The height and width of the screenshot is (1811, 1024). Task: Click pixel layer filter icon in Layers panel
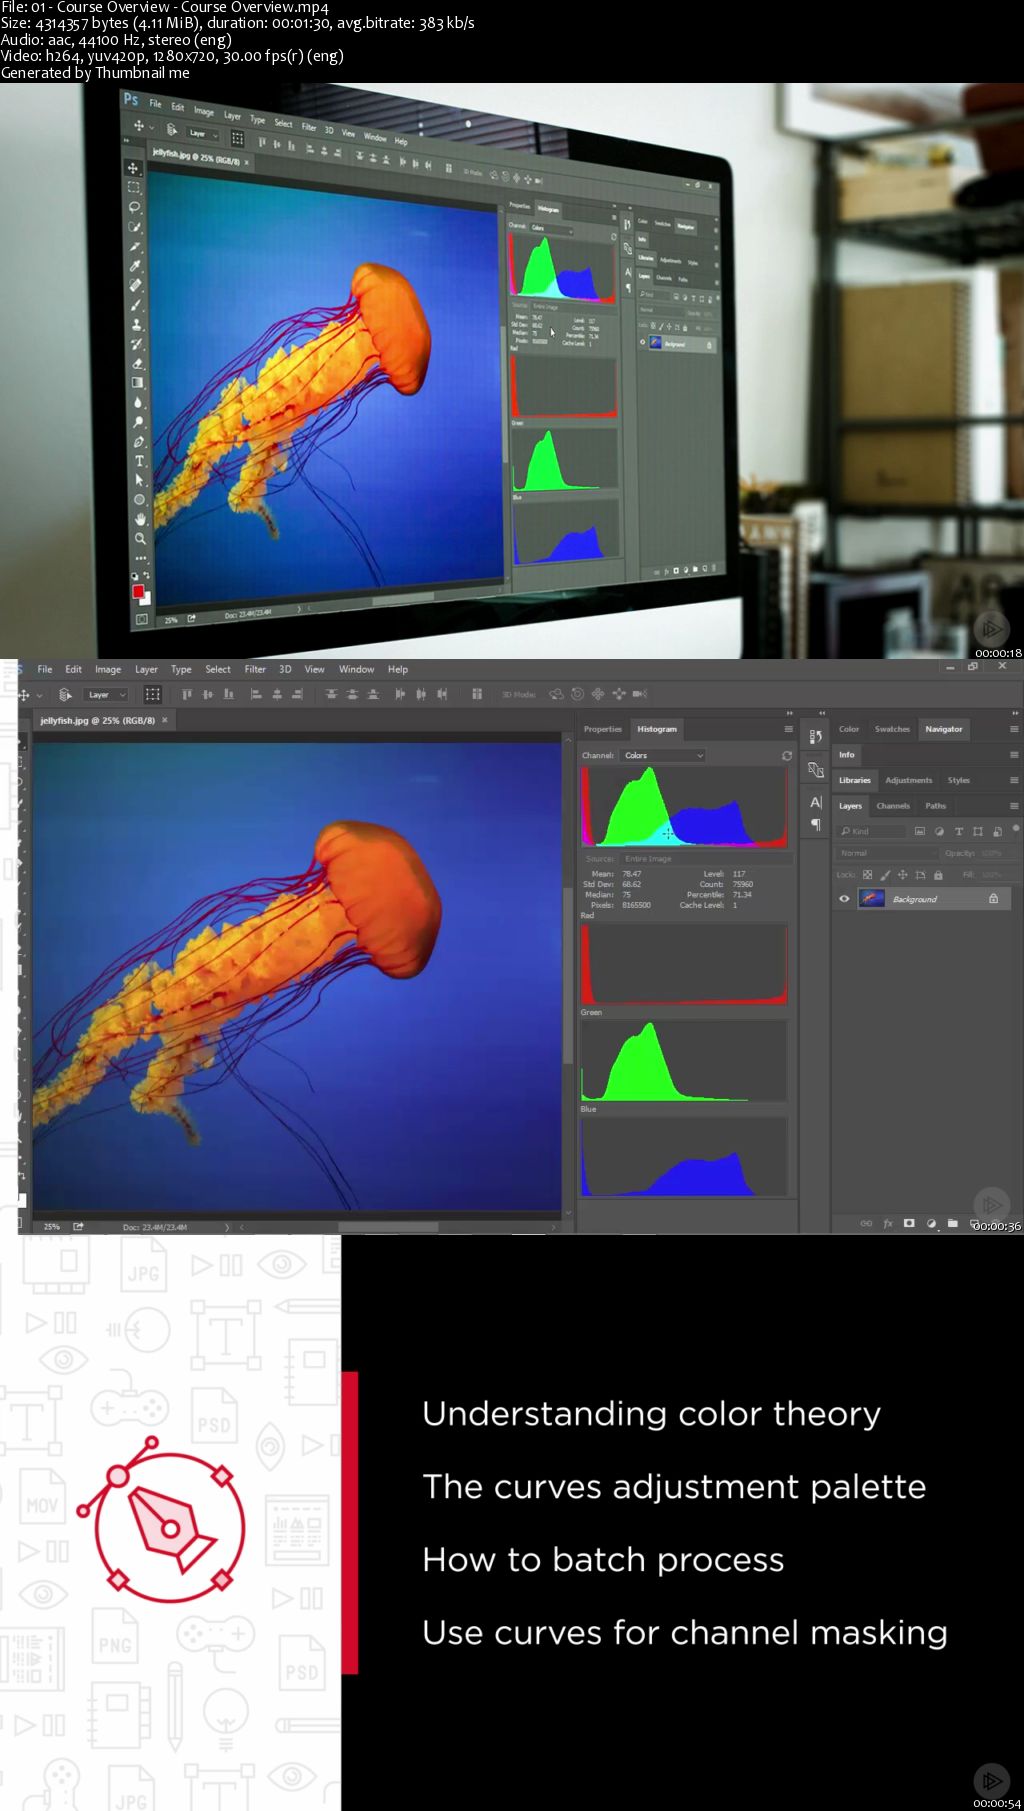[920, 832]
